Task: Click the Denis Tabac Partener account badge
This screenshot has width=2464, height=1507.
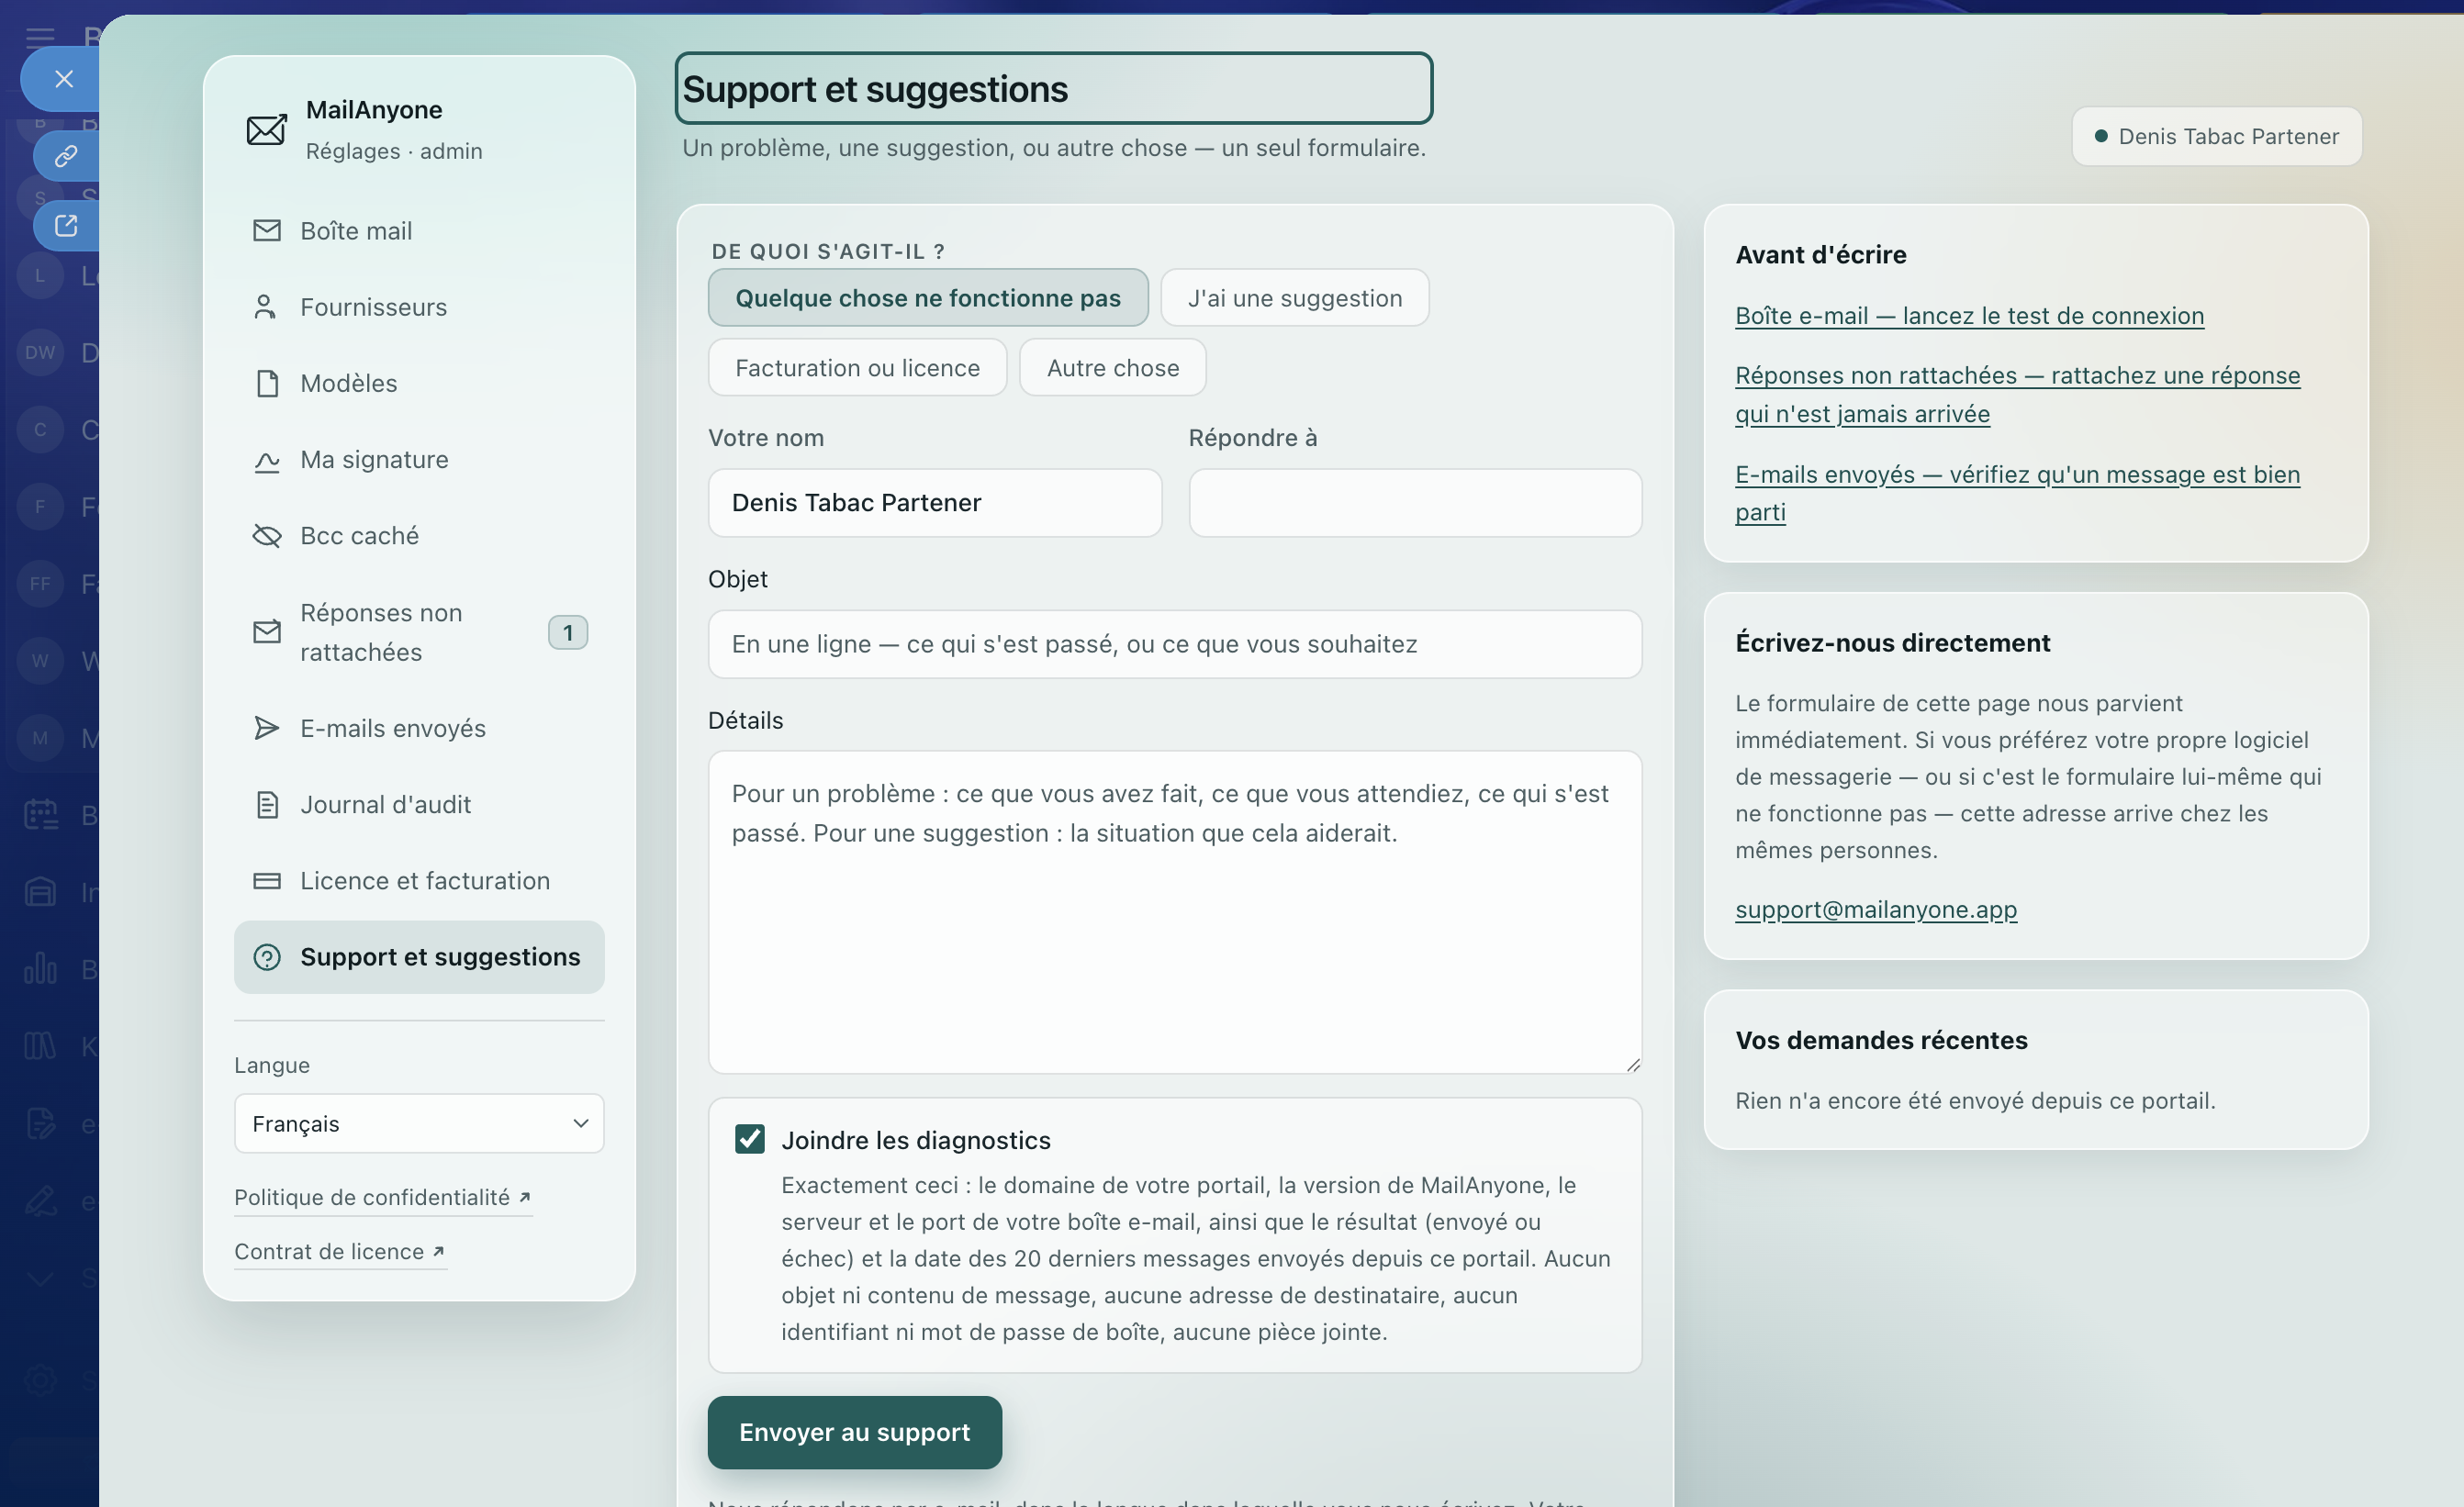Action: [2216, 136]
